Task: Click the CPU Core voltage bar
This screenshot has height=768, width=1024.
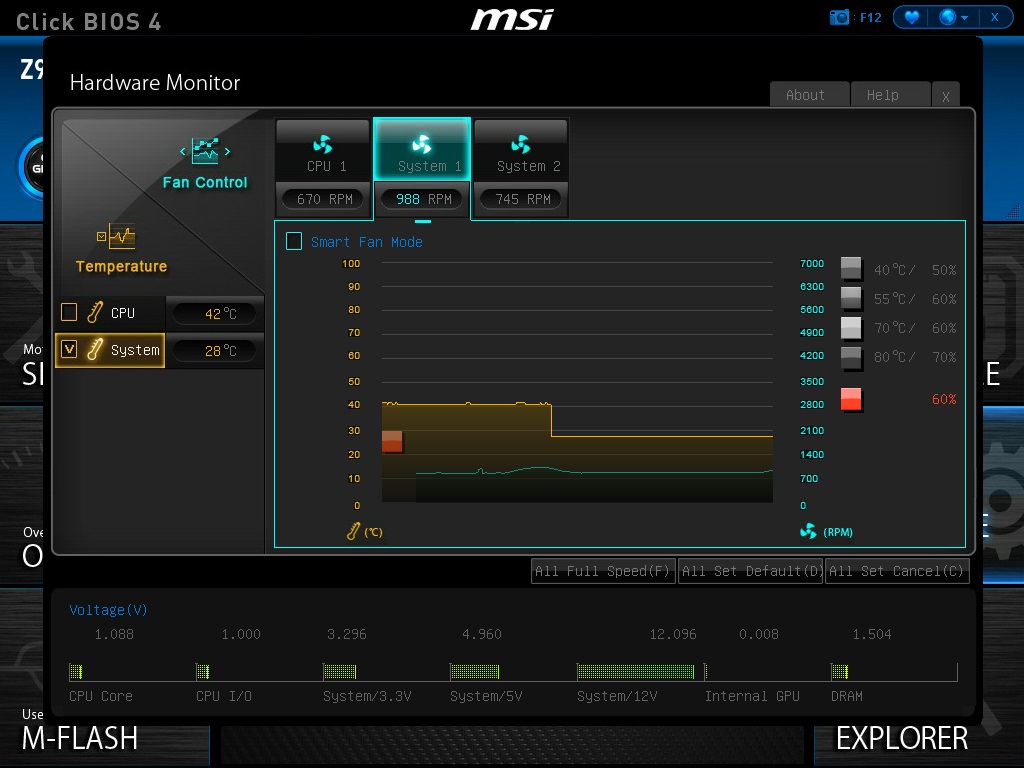Action: 76,671
